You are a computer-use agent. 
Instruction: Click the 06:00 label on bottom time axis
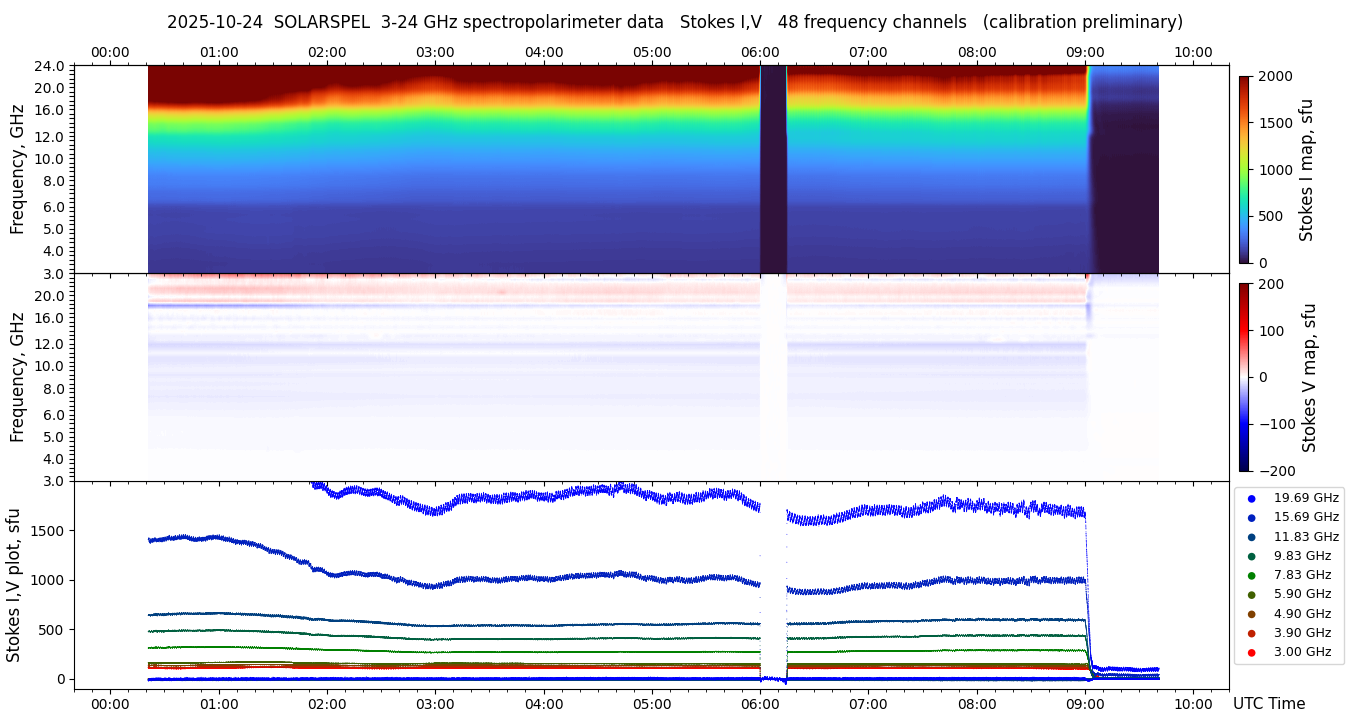tap(760, 704)
